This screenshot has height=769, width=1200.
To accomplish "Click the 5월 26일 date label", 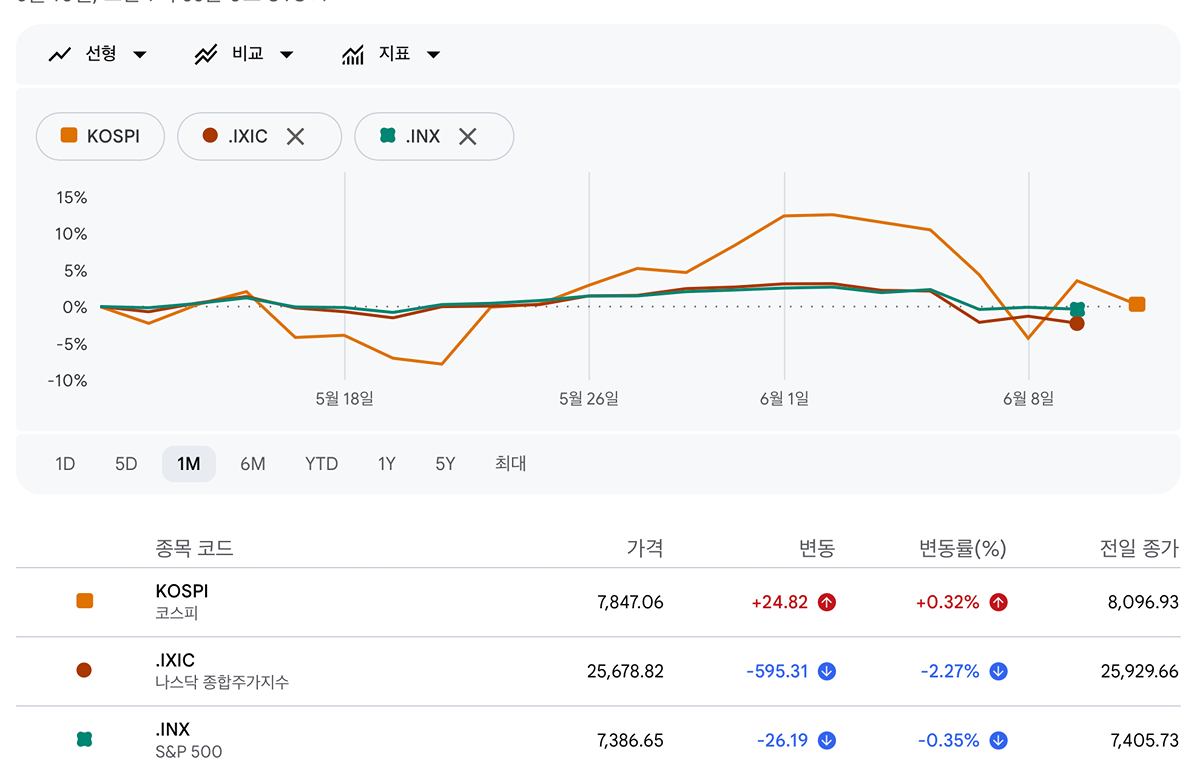I will tap(589, 398).
